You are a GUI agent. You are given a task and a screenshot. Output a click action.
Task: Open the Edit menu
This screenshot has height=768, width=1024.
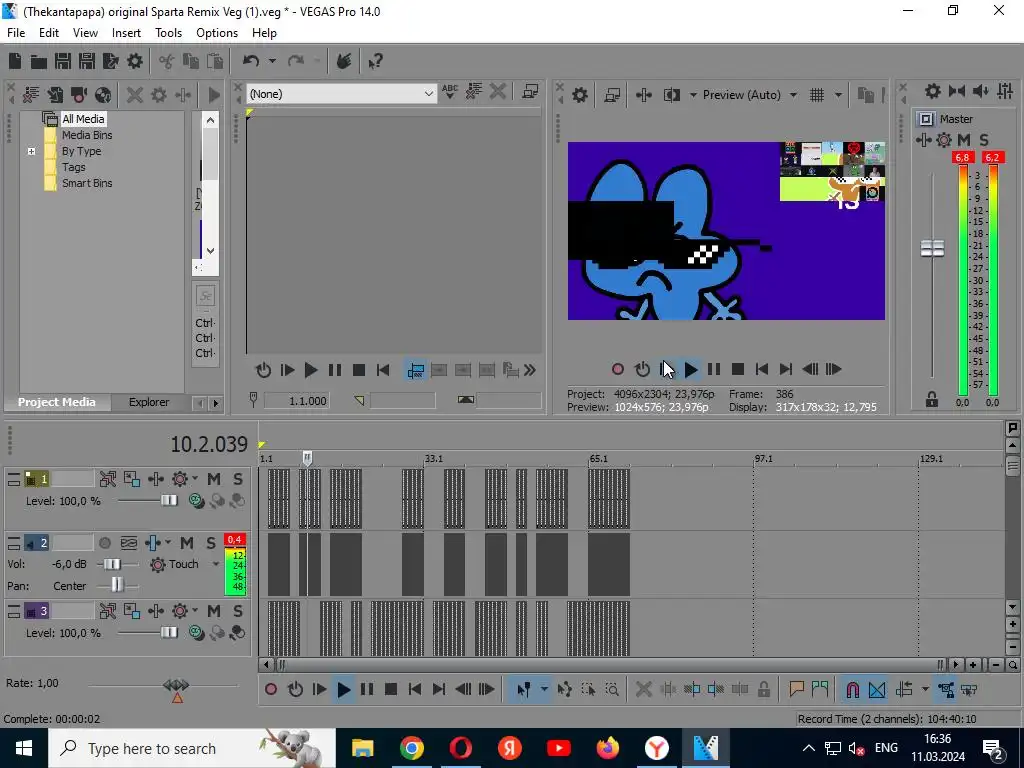(48, 33)
